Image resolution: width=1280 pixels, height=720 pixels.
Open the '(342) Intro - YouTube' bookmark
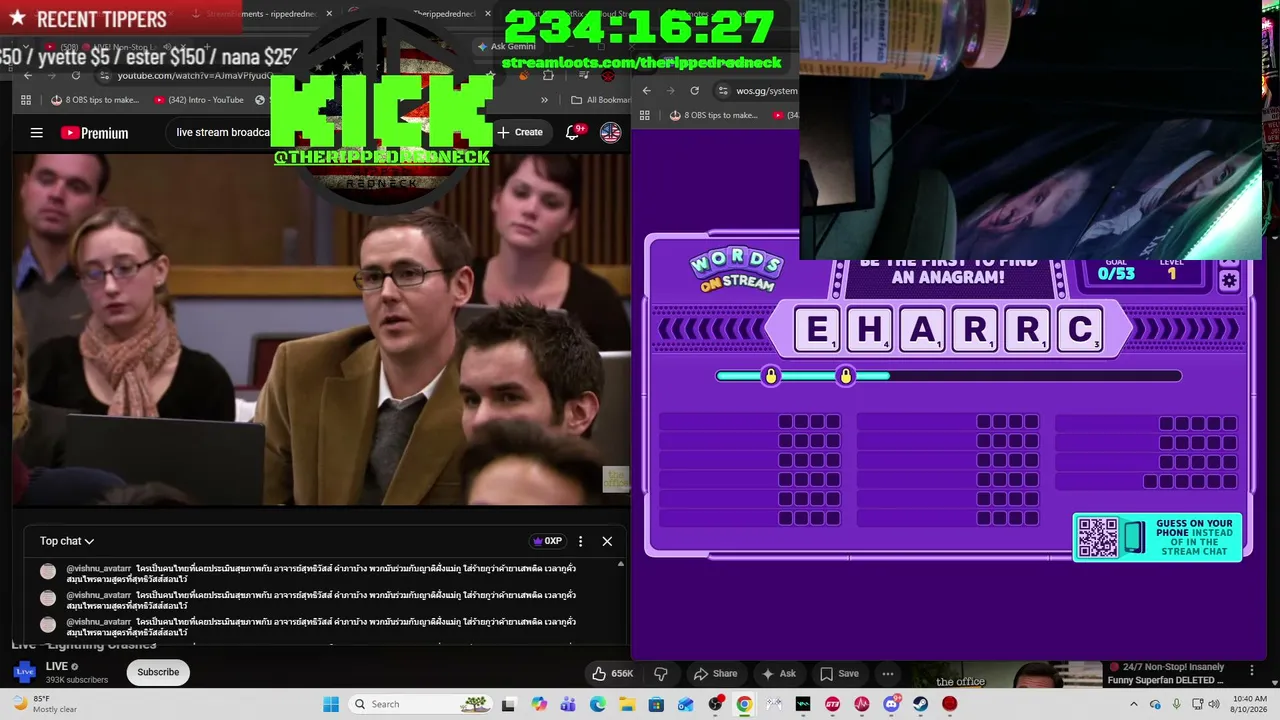coord(199,100)
